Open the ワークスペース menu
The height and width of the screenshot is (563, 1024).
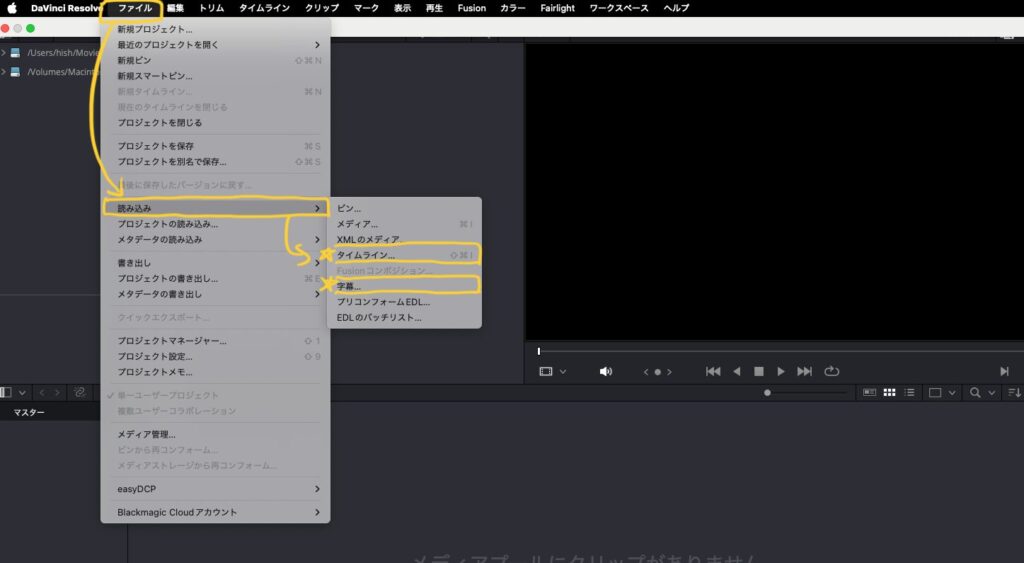618,8
